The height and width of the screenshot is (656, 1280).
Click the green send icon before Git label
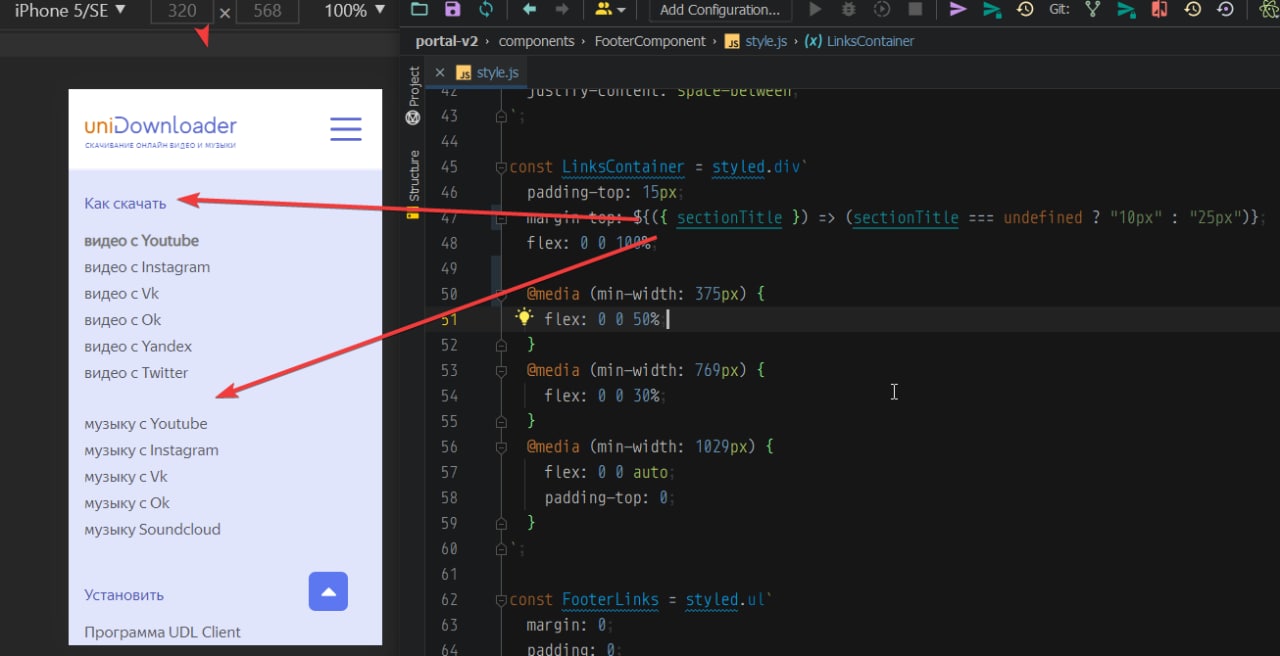(992, 10)
